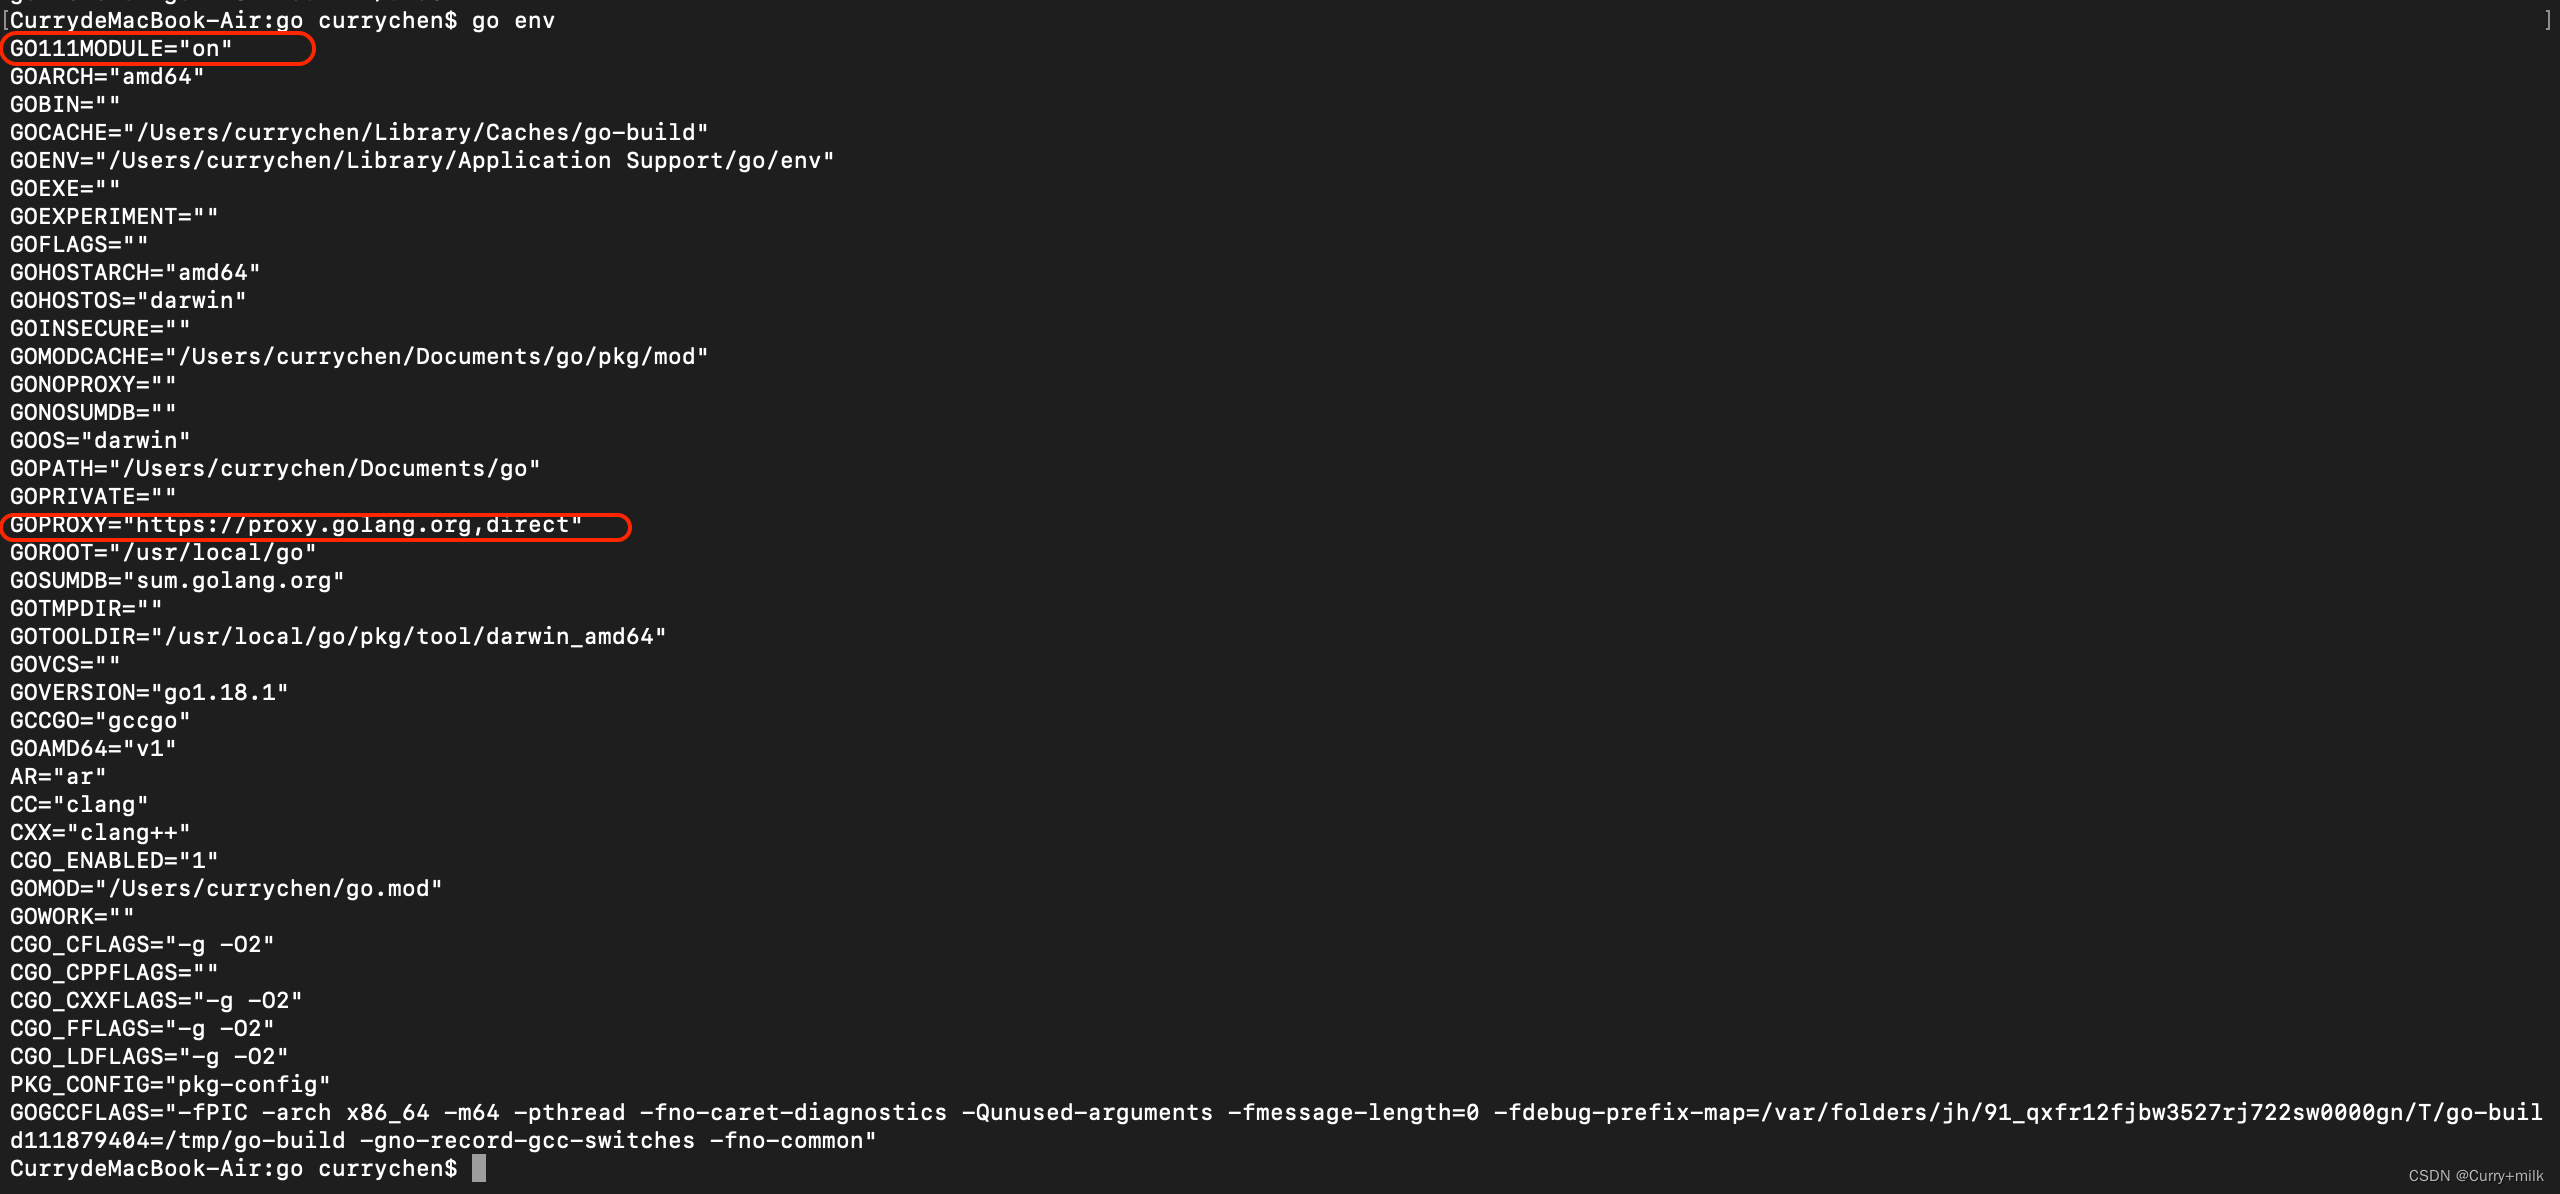2560x1194 pixels.
Task: Click the GOSUMDB="sum.golang.org" line
Action: click(x=177, y=581)
